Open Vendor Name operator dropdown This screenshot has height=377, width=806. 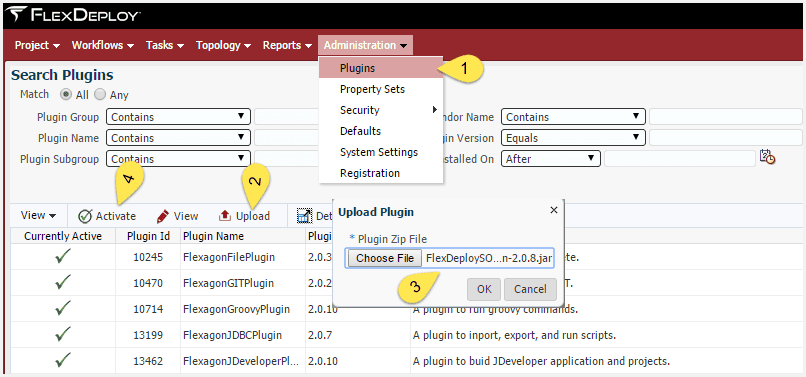point(573,117)
